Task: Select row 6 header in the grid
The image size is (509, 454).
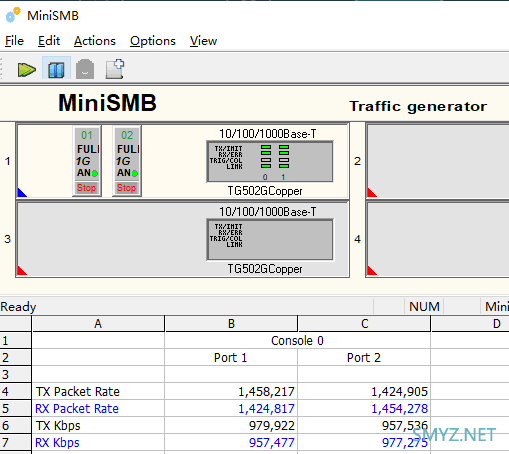Action: (15, 425)
